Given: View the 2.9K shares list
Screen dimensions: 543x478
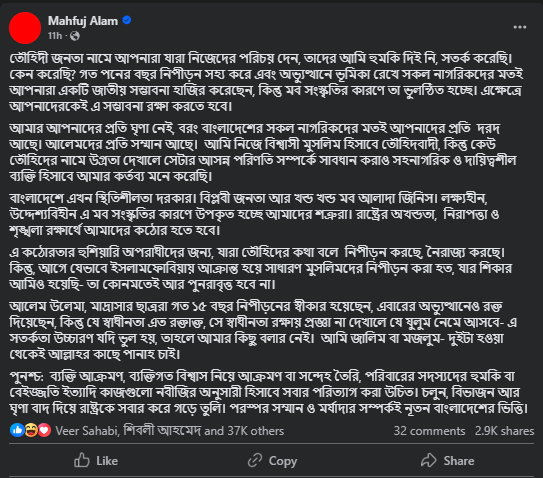Looking at the screenshot, I should pyautogui.click(x=504, y=431).
